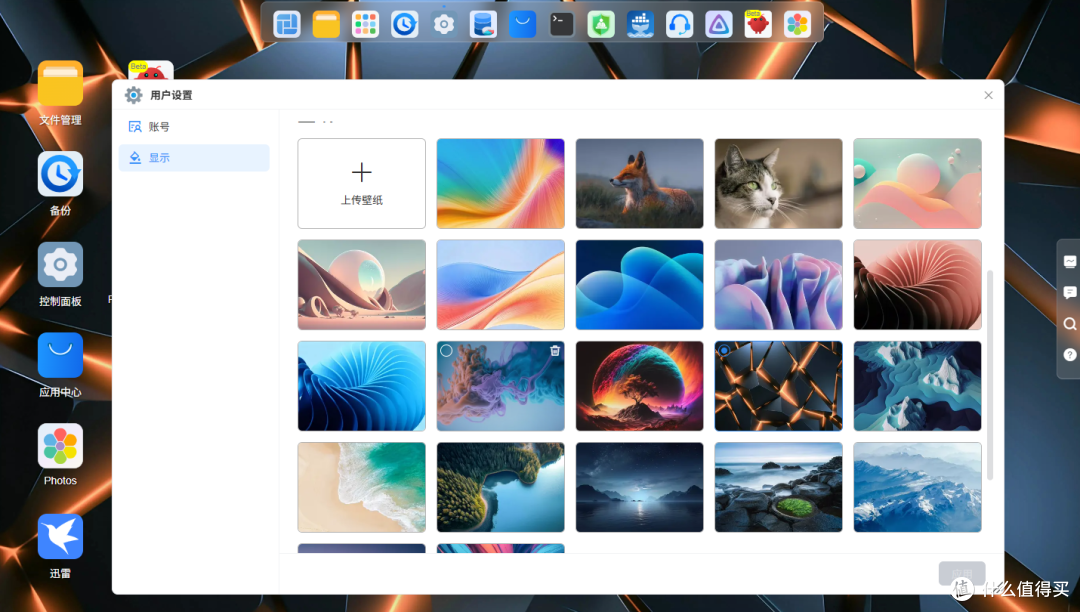Choose the blue fan spiral wallpaper
This screenshot has height=612, width=1080.
click(362, 386)
